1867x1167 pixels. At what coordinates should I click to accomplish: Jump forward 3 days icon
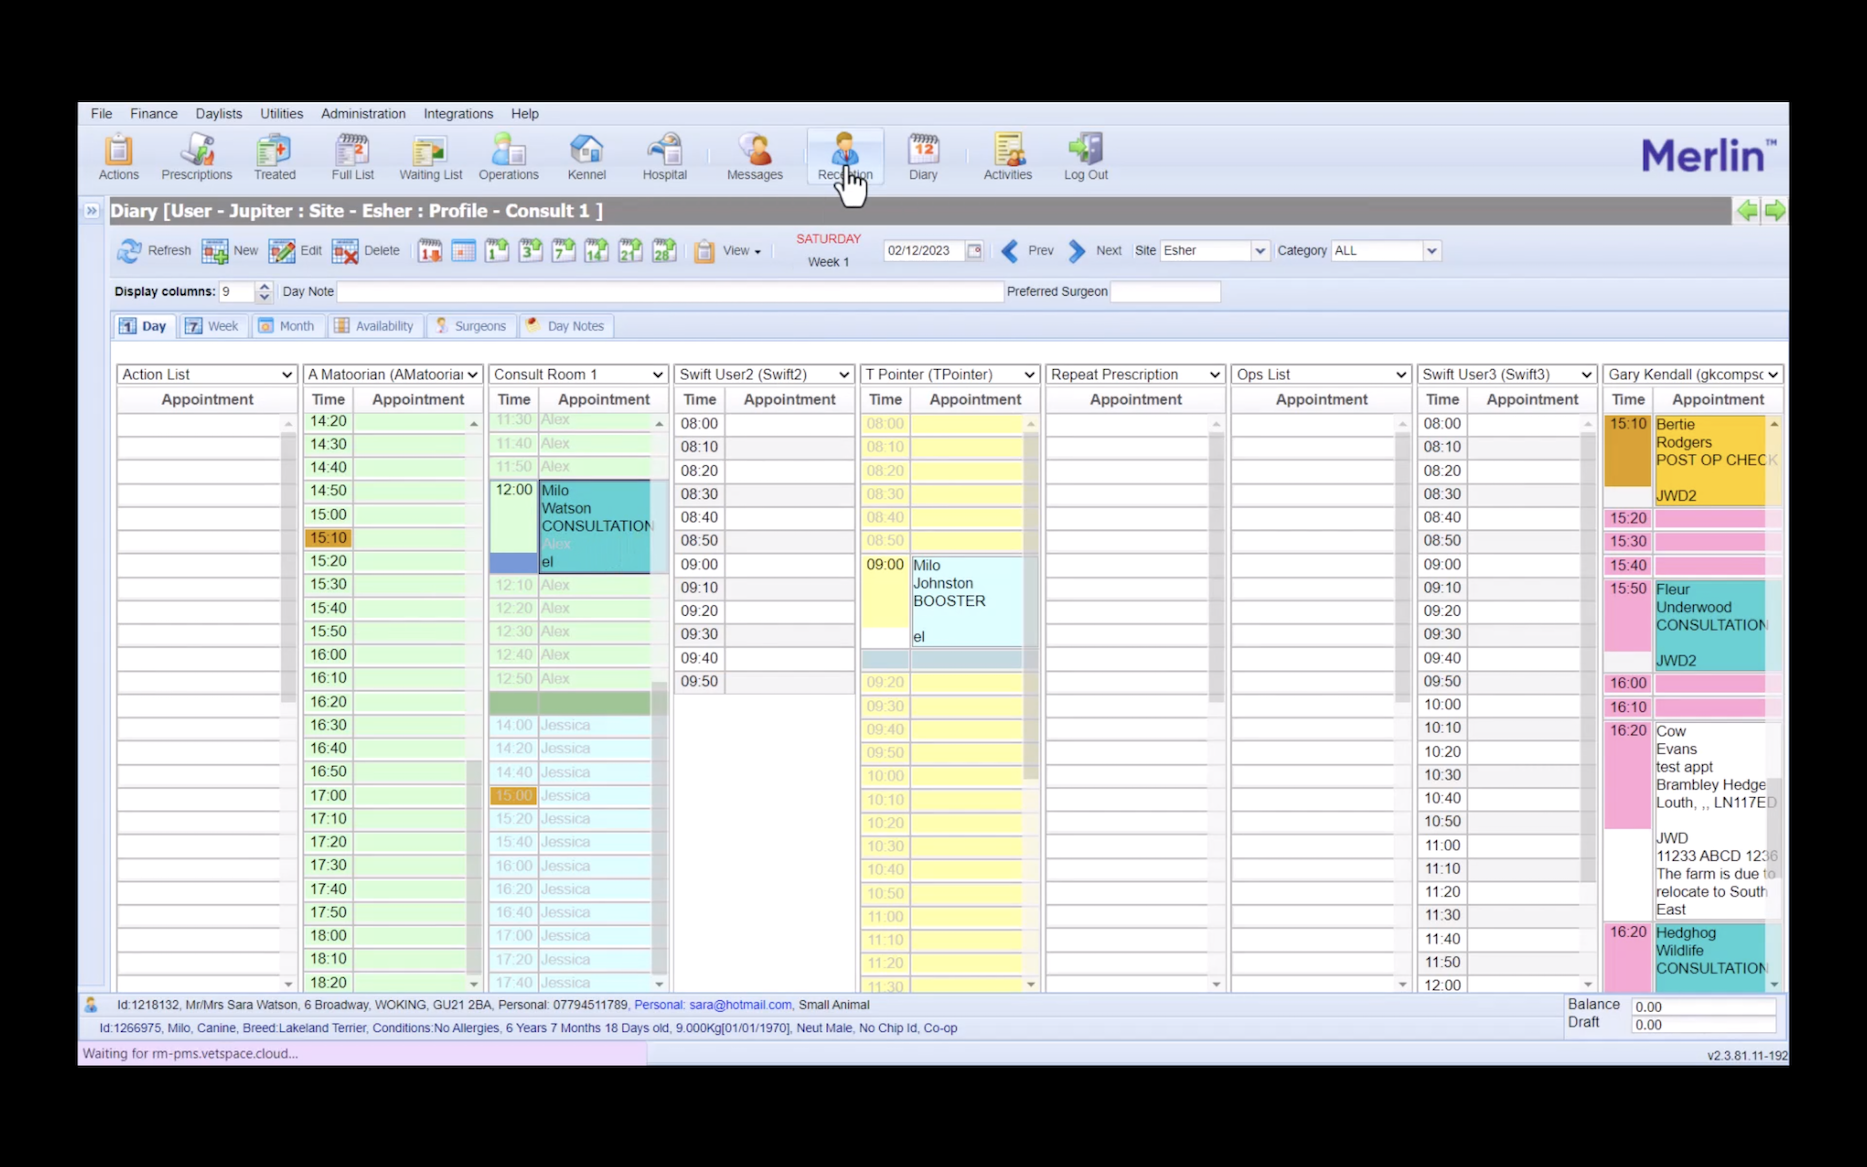click(530, 251)
